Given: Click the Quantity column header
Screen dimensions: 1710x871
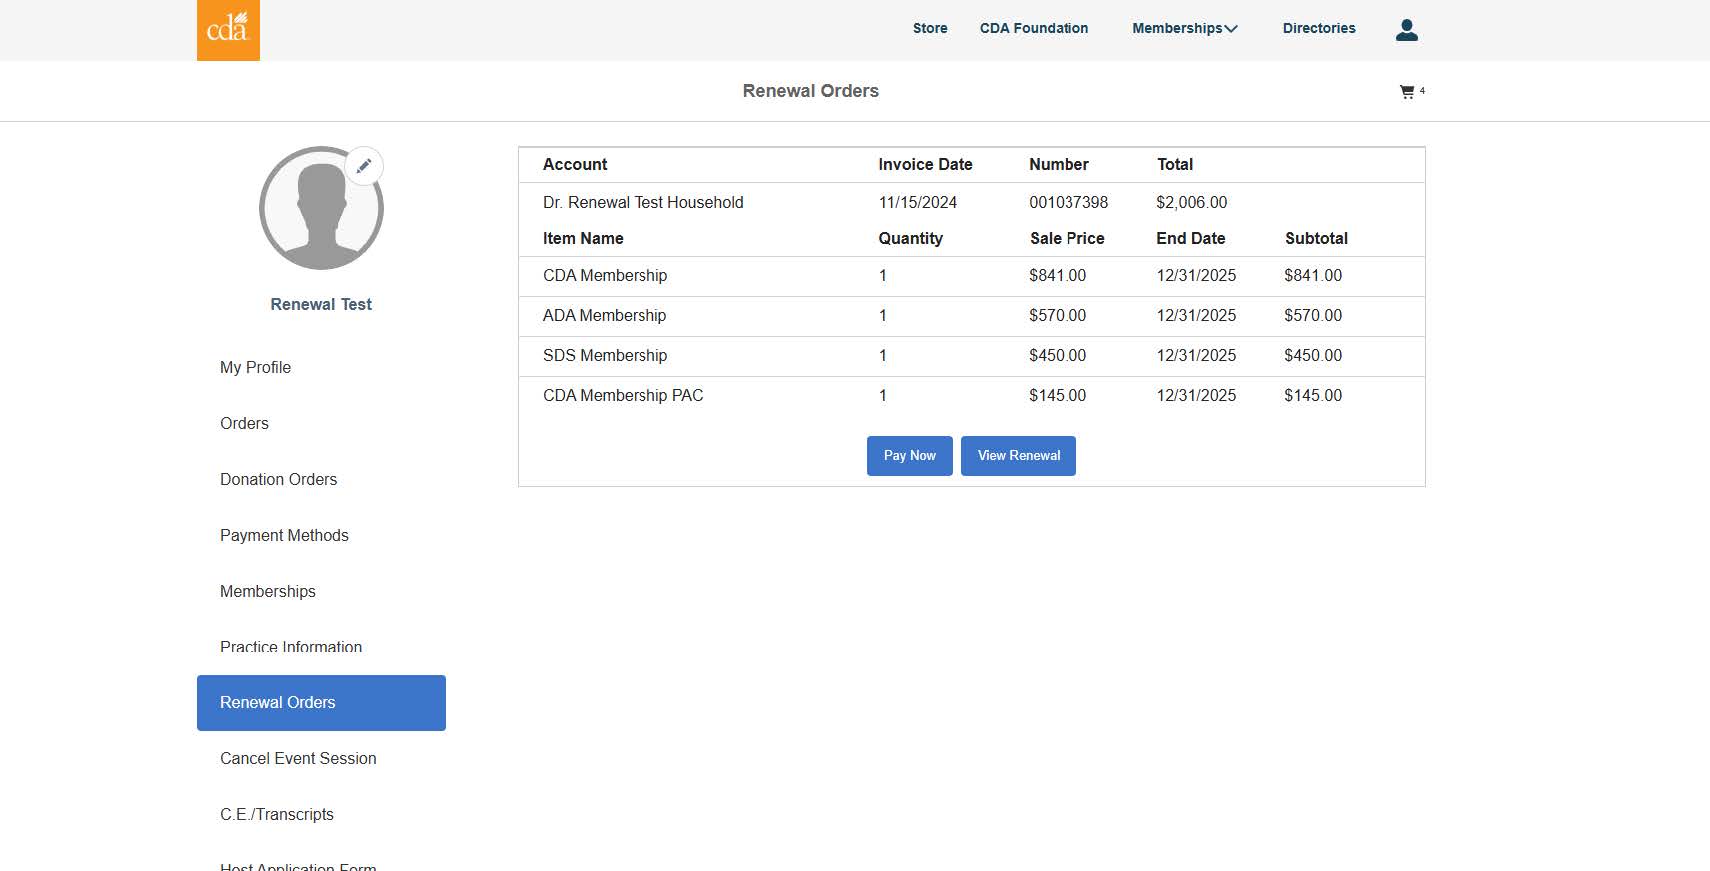Looking at the screenshot, I should 910,238.
